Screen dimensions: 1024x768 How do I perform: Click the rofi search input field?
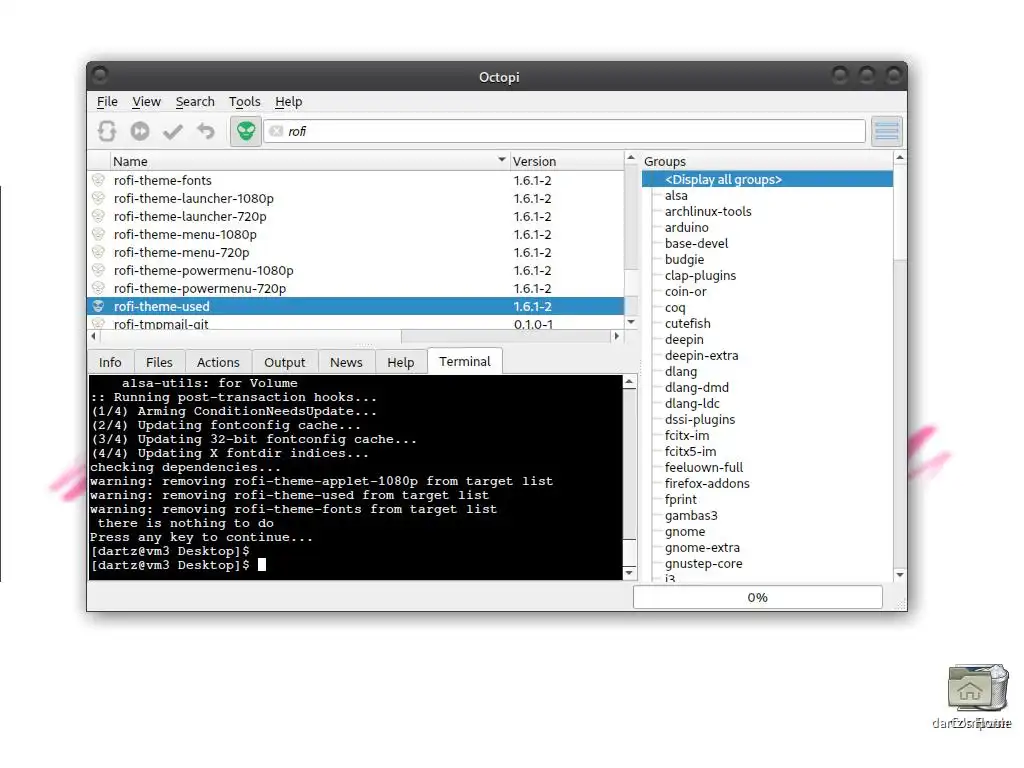coord(565,131)
